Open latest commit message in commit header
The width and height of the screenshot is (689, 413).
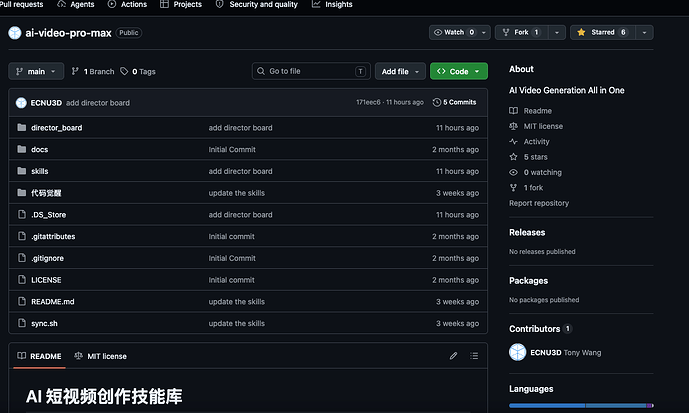(98, 103)
